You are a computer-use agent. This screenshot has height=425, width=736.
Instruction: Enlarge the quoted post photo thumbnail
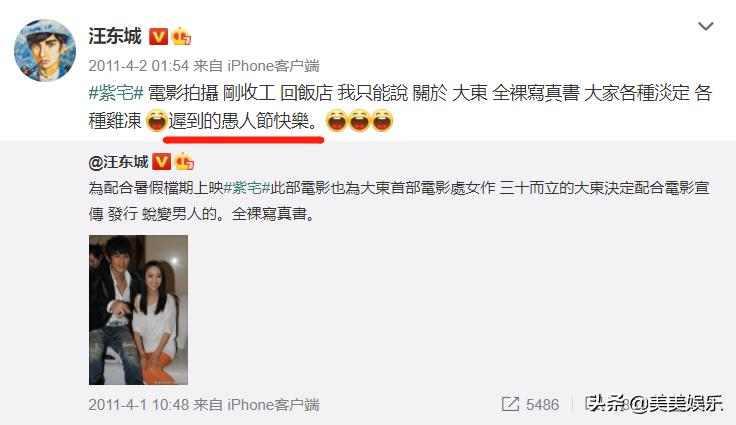pyautogui.click(x=138, y=310)
